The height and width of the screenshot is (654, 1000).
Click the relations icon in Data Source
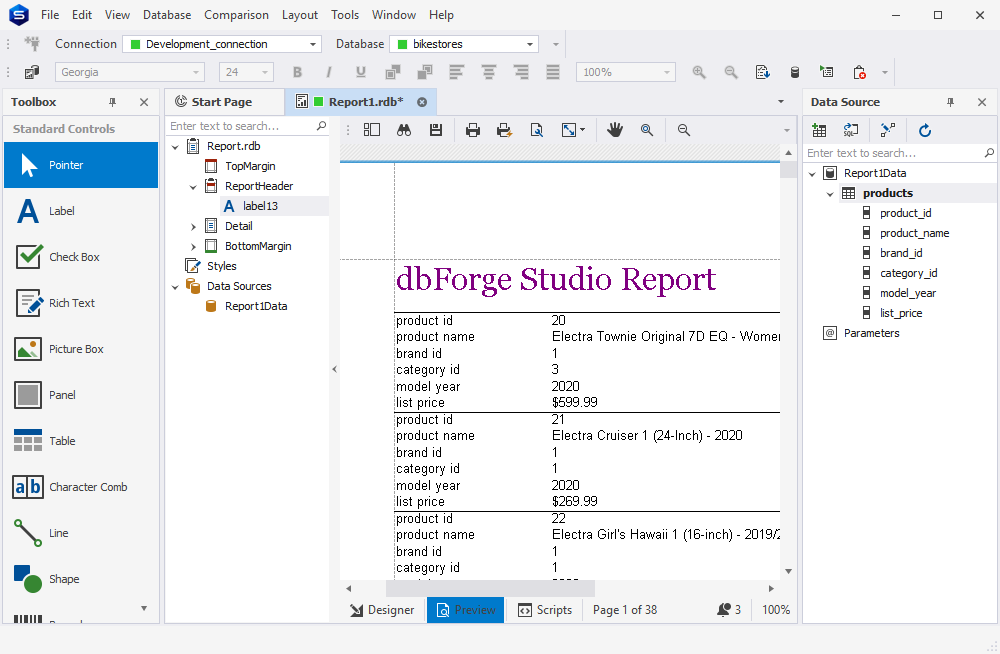pyautogui.click(x=887, y=131)
